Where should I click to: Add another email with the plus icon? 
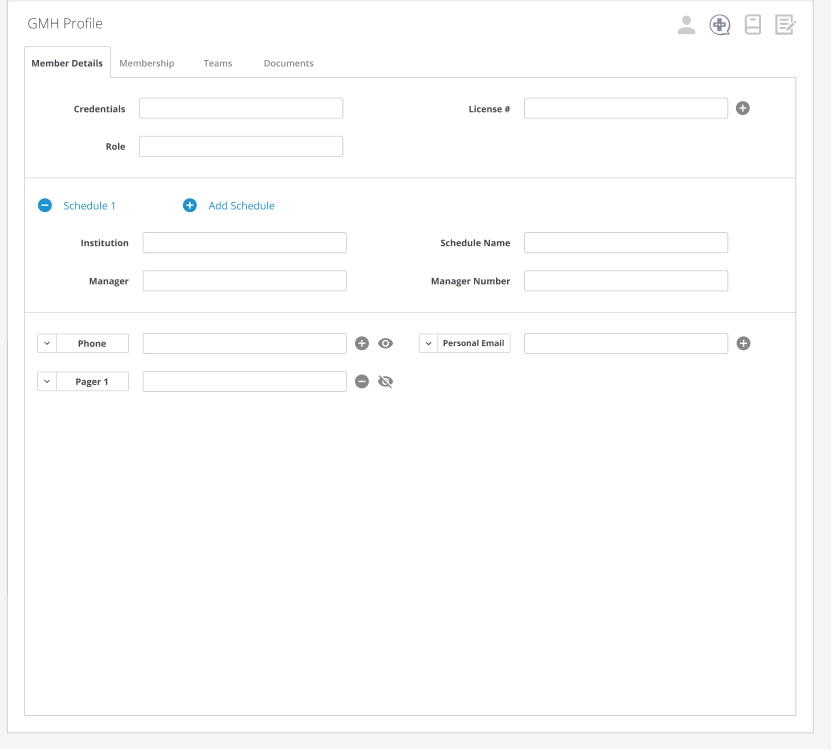click(743, 343)
